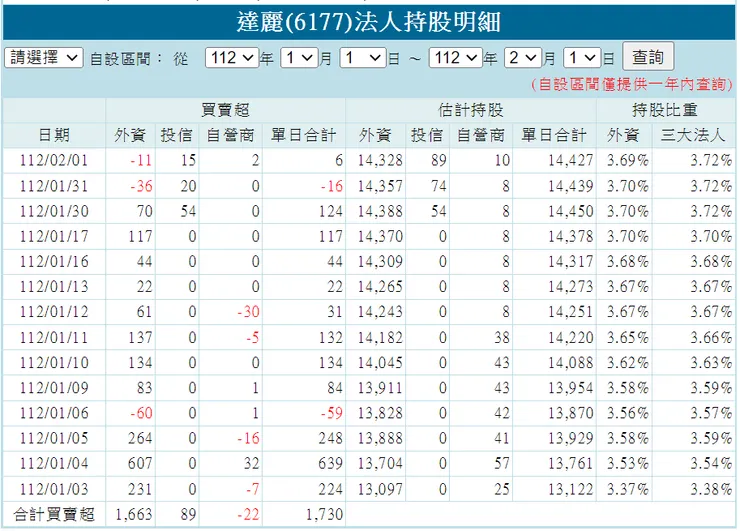Viewport: 740px width, 531px height.
Task: Click the 3.69% foreign ratio
Action: 627,161
